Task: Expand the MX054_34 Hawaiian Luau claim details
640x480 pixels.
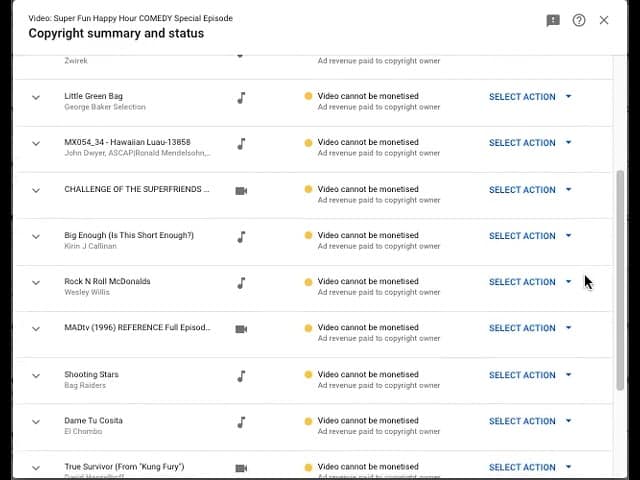Action: click(x=36, y=144)
